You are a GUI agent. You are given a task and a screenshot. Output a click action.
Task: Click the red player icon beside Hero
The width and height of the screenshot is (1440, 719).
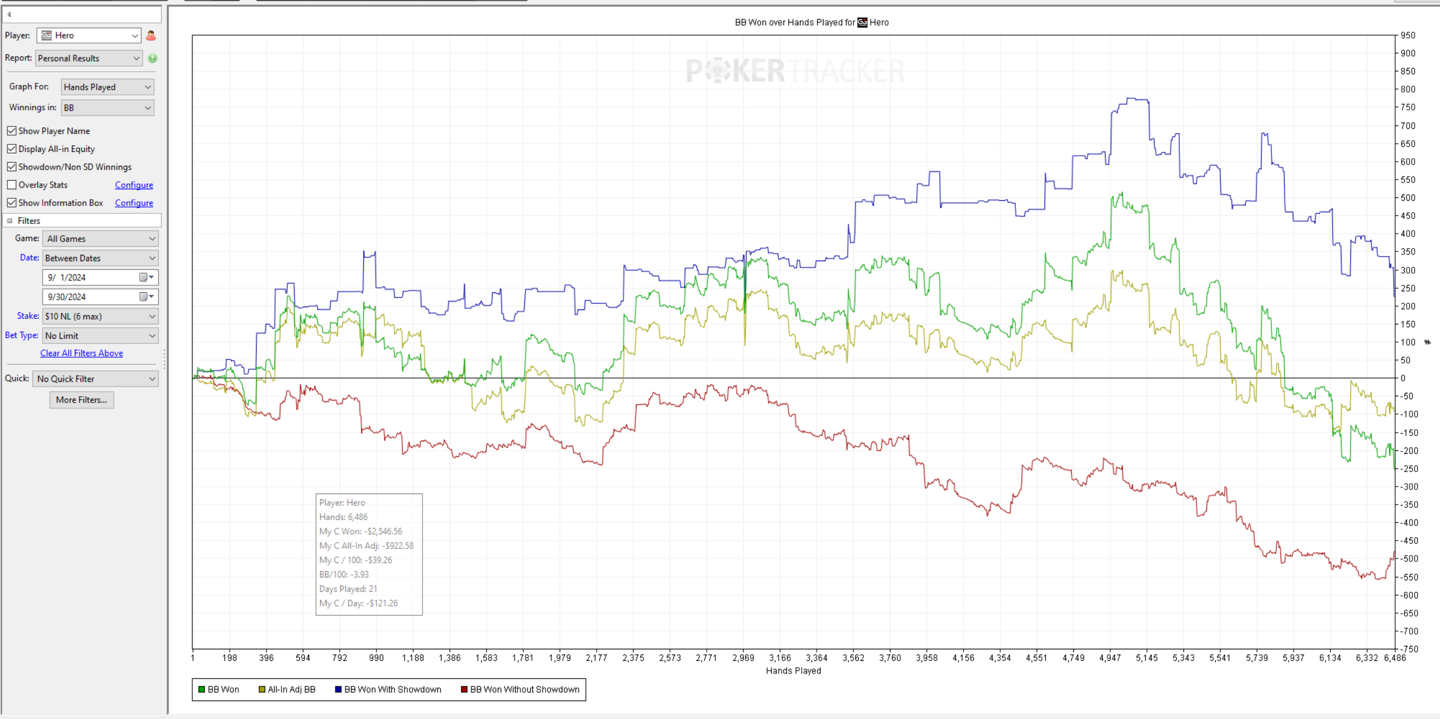(151, 36)
